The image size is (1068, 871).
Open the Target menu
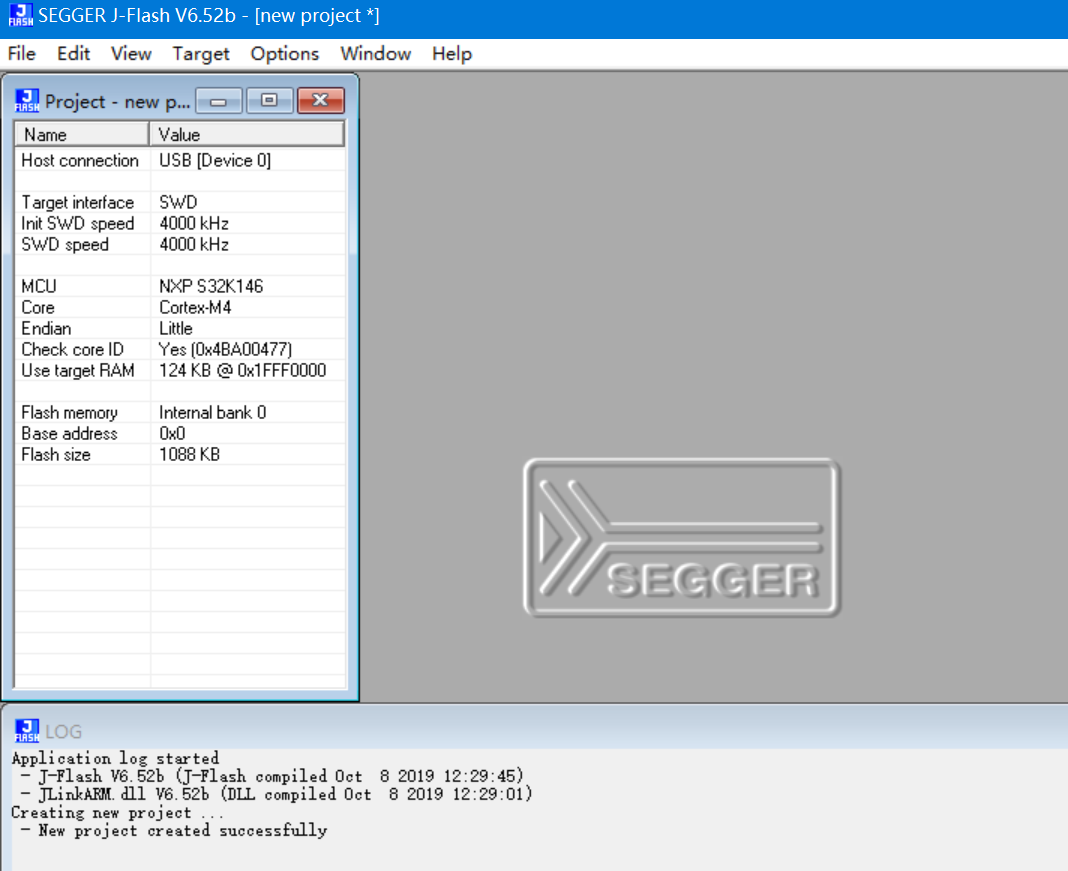click(200, 54)
